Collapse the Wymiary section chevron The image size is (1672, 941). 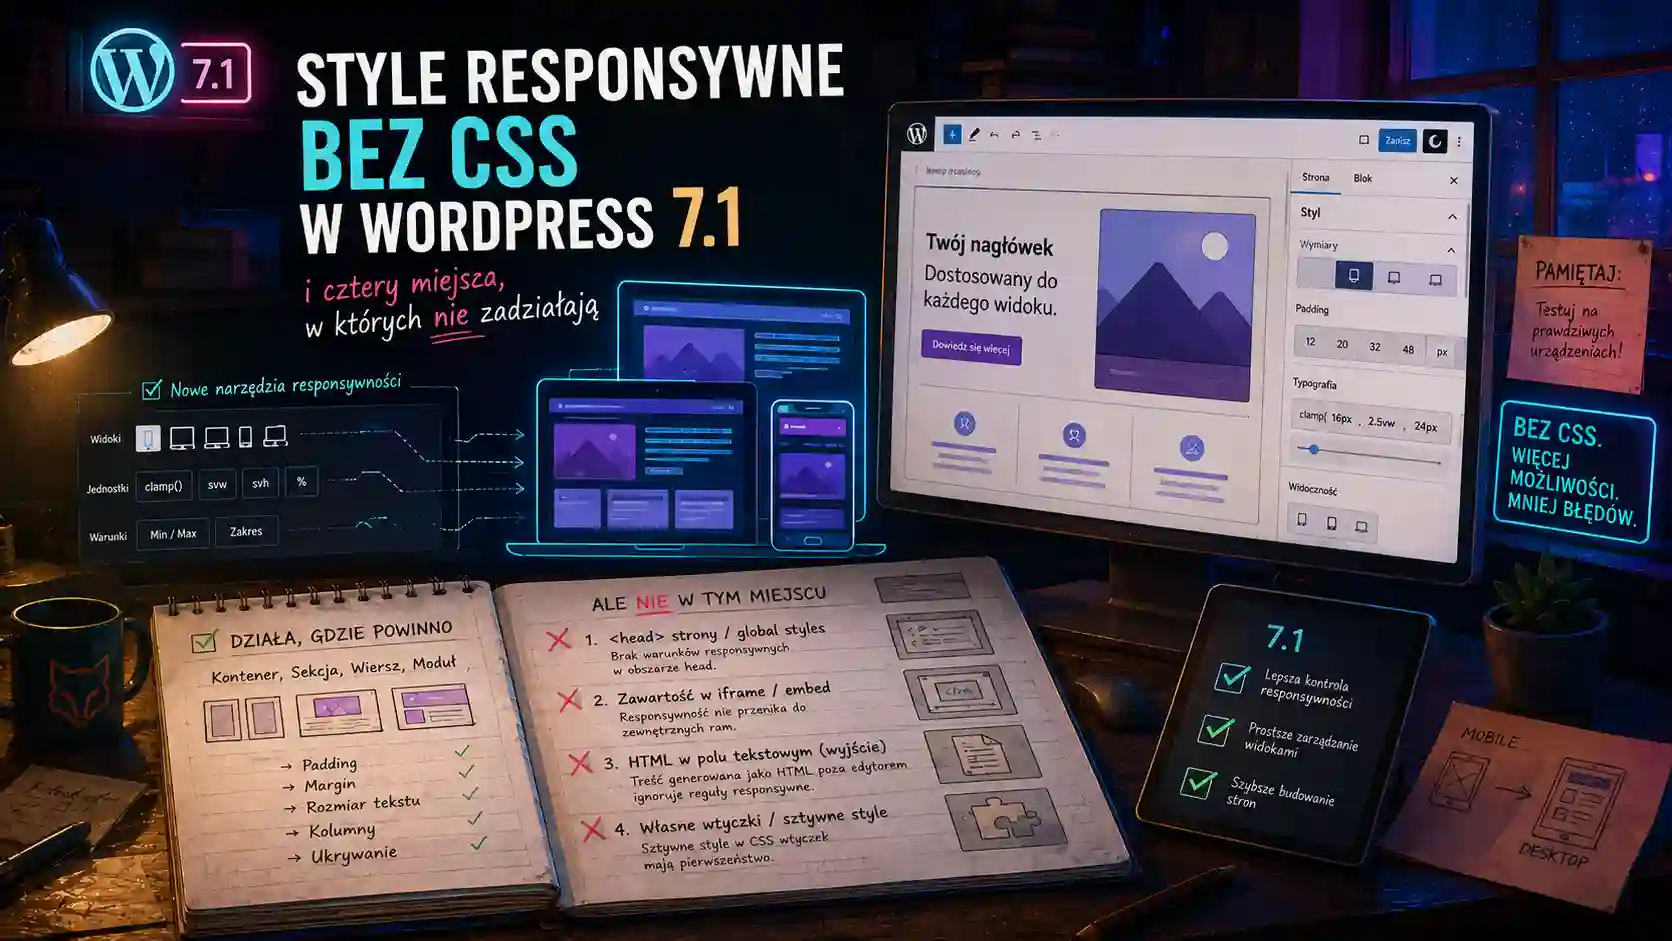click(x=1451, y=250)
